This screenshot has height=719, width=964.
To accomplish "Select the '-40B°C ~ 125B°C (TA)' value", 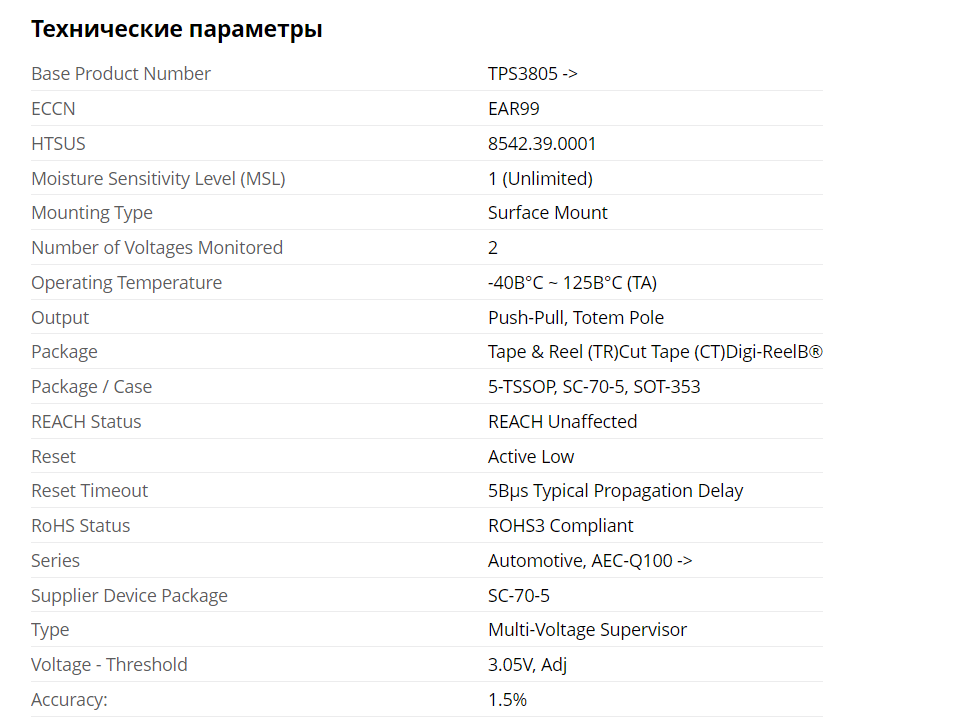I will [x=572, y=283].
